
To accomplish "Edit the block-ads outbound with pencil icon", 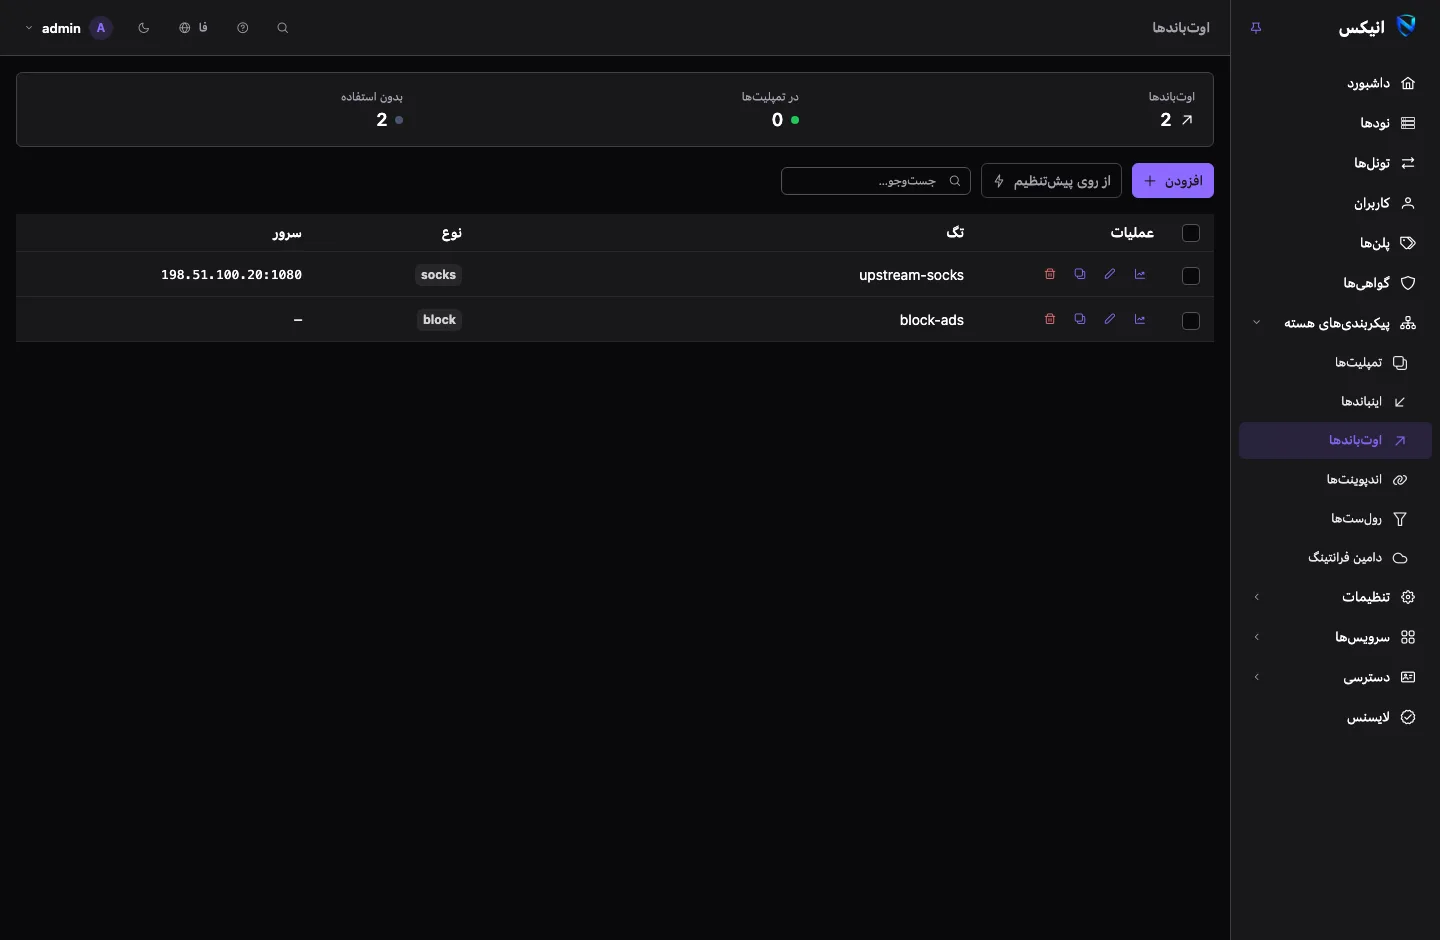I will 1110,320.
